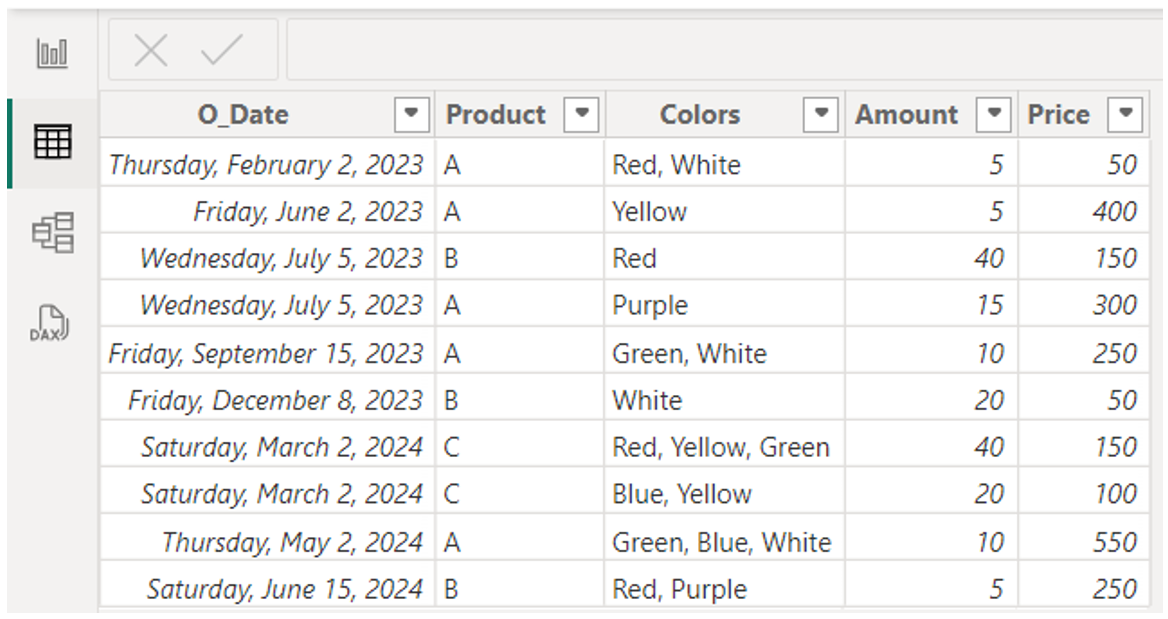Open the Colors column filter dropdown

pyautogui.click(x=821, y=115)
